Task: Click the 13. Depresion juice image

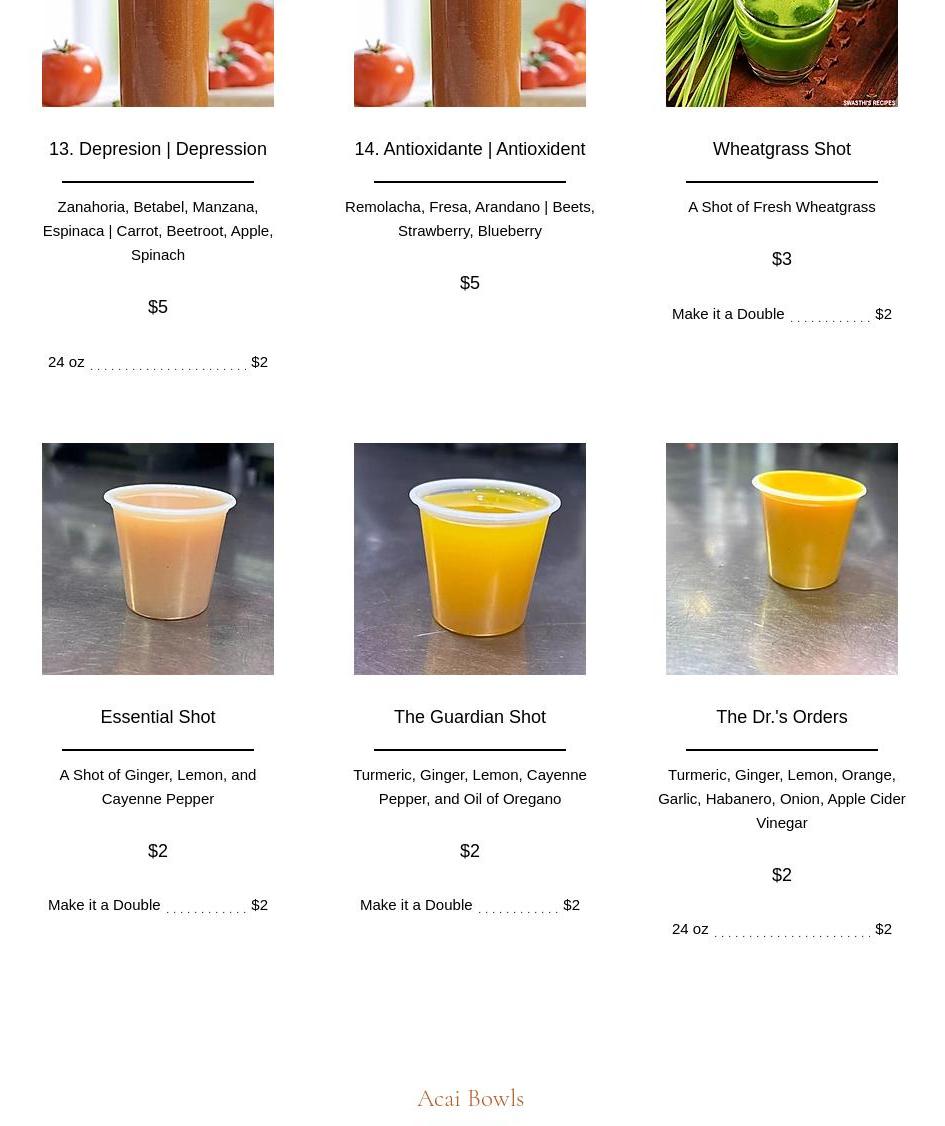Action: click(157, 53)
